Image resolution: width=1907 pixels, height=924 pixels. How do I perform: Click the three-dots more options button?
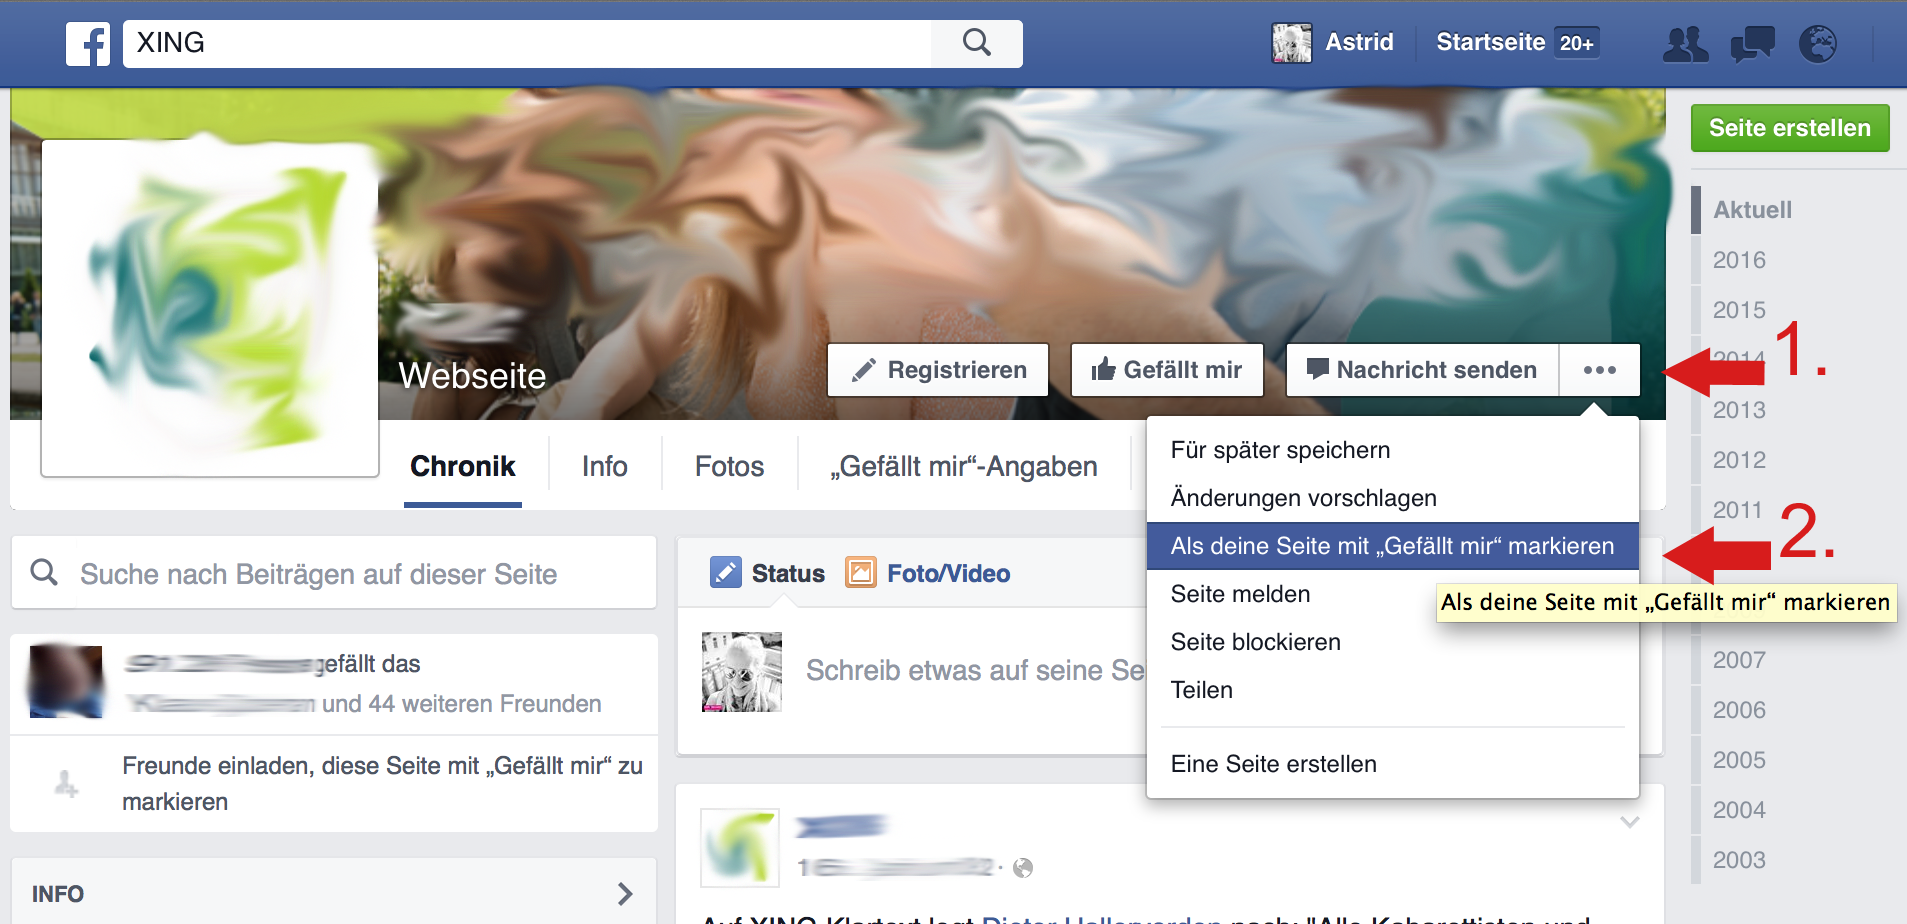click(x=1600, y=370)
